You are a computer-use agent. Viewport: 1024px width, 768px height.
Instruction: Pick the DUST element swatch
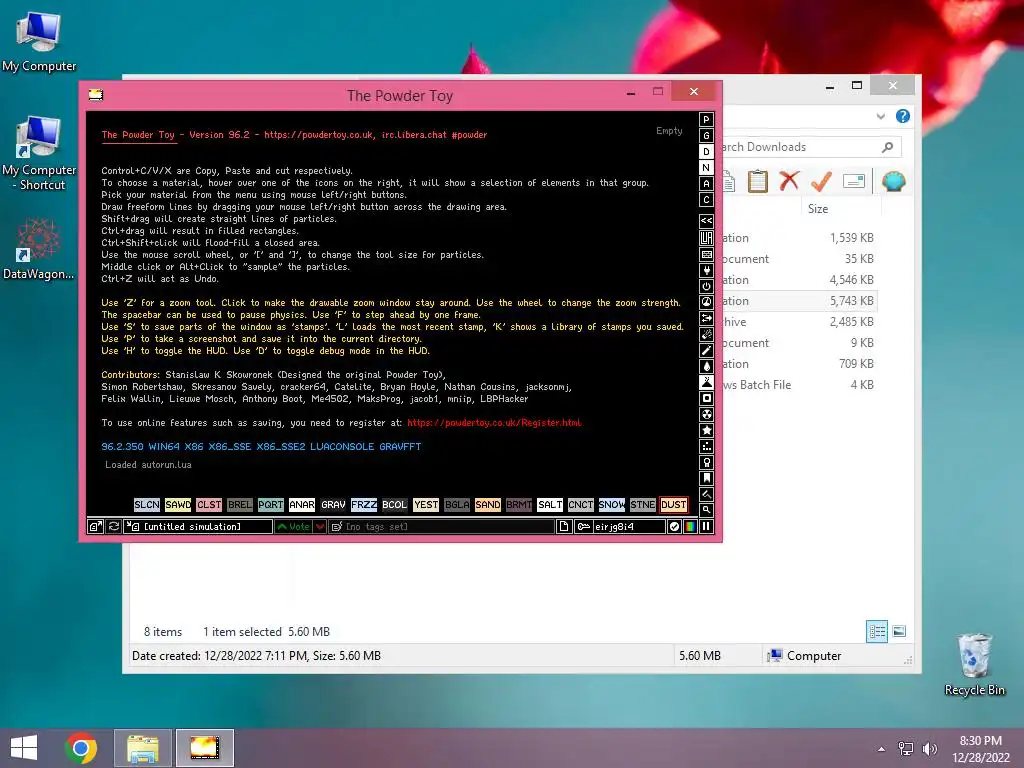pyautogui.click(x=673, y=505)
